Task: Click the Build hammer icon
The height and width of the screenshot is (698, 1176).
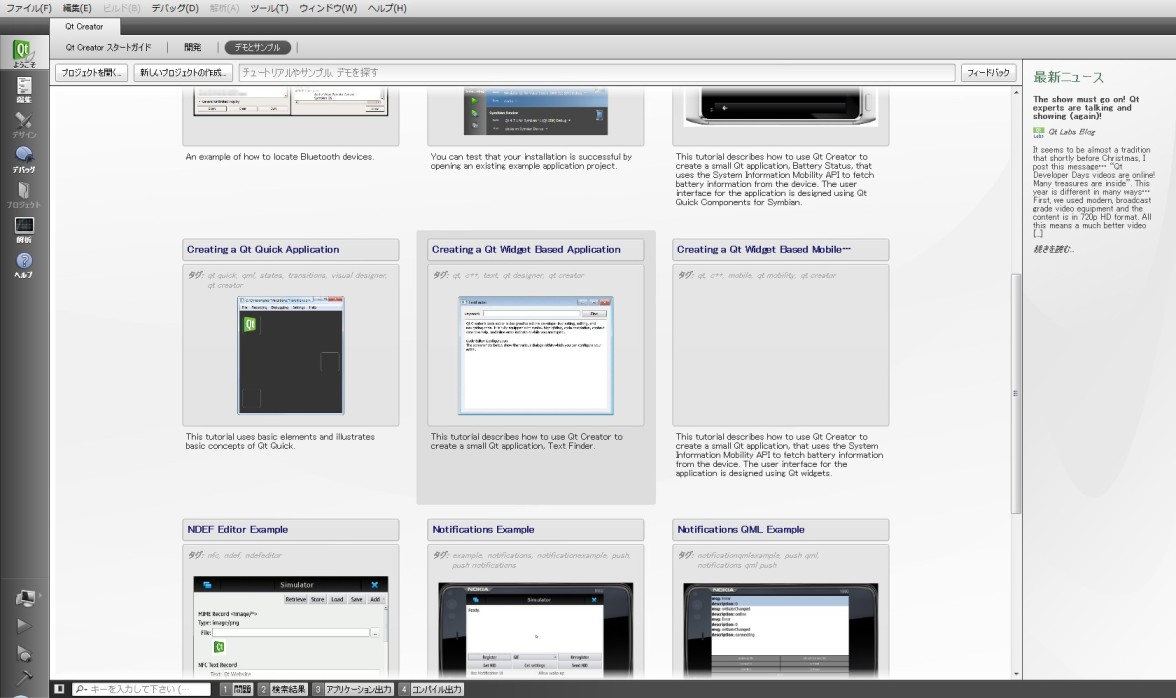Action: click(x=23, y=678)
